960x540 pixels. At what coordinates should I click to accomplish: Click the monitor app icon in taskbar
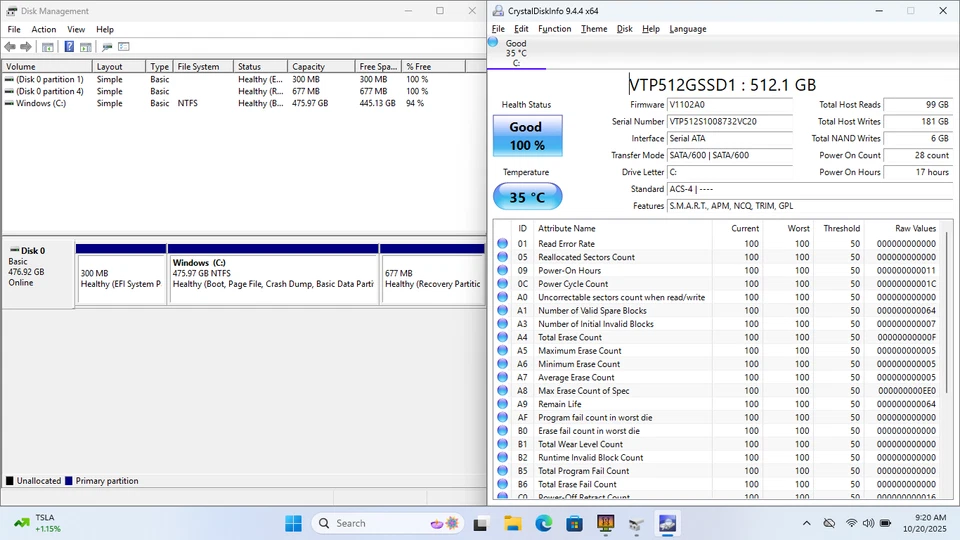(x=606, y=523)
